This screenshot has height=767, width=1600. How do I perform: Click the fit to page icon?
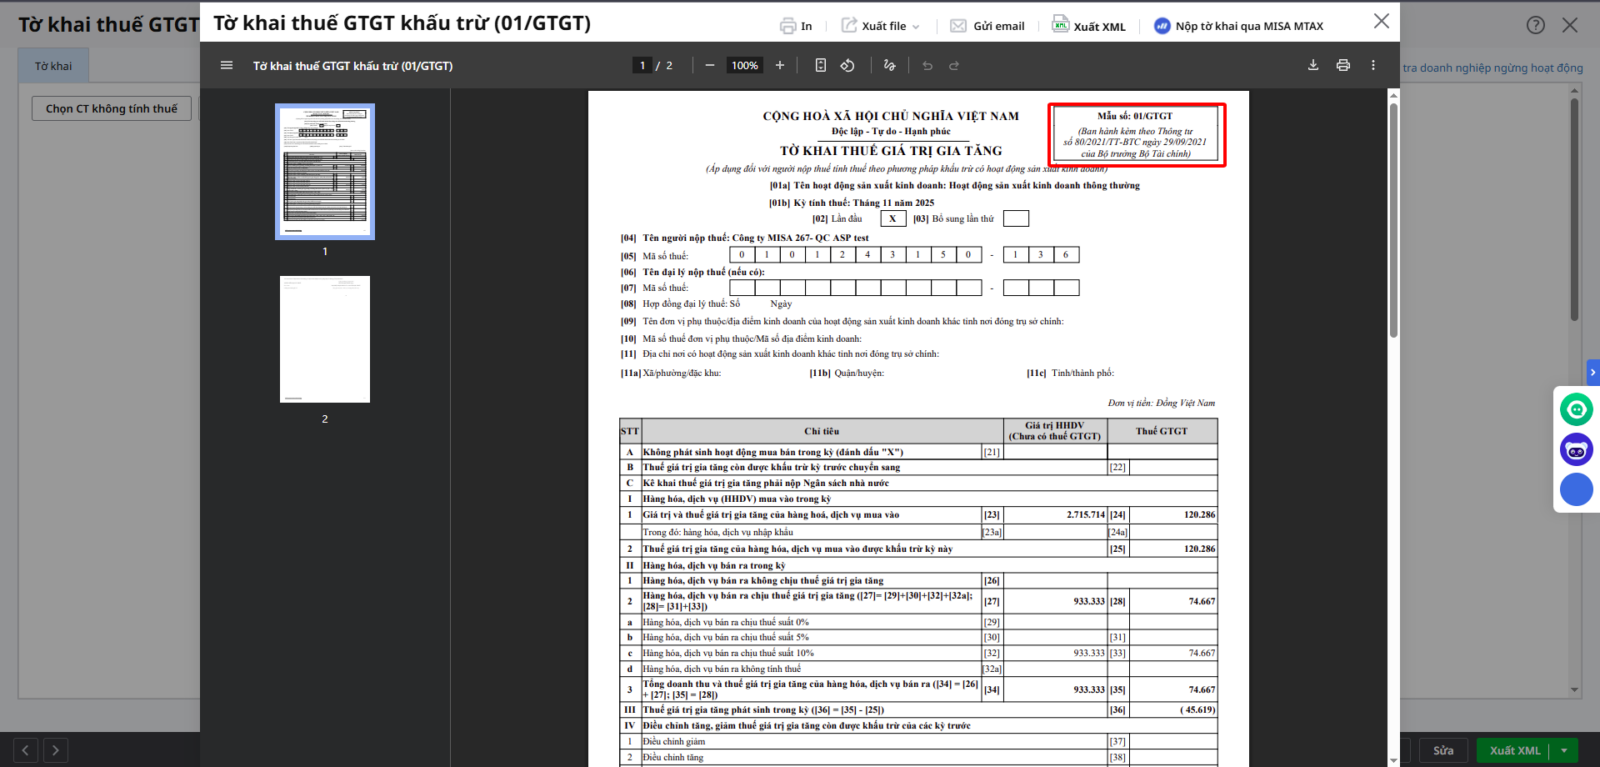820,66
